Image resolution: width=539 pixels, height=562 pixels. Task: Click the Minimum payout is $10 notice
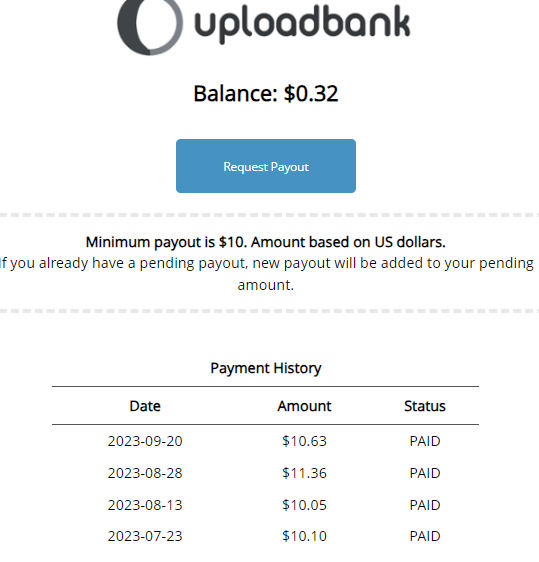266,242
